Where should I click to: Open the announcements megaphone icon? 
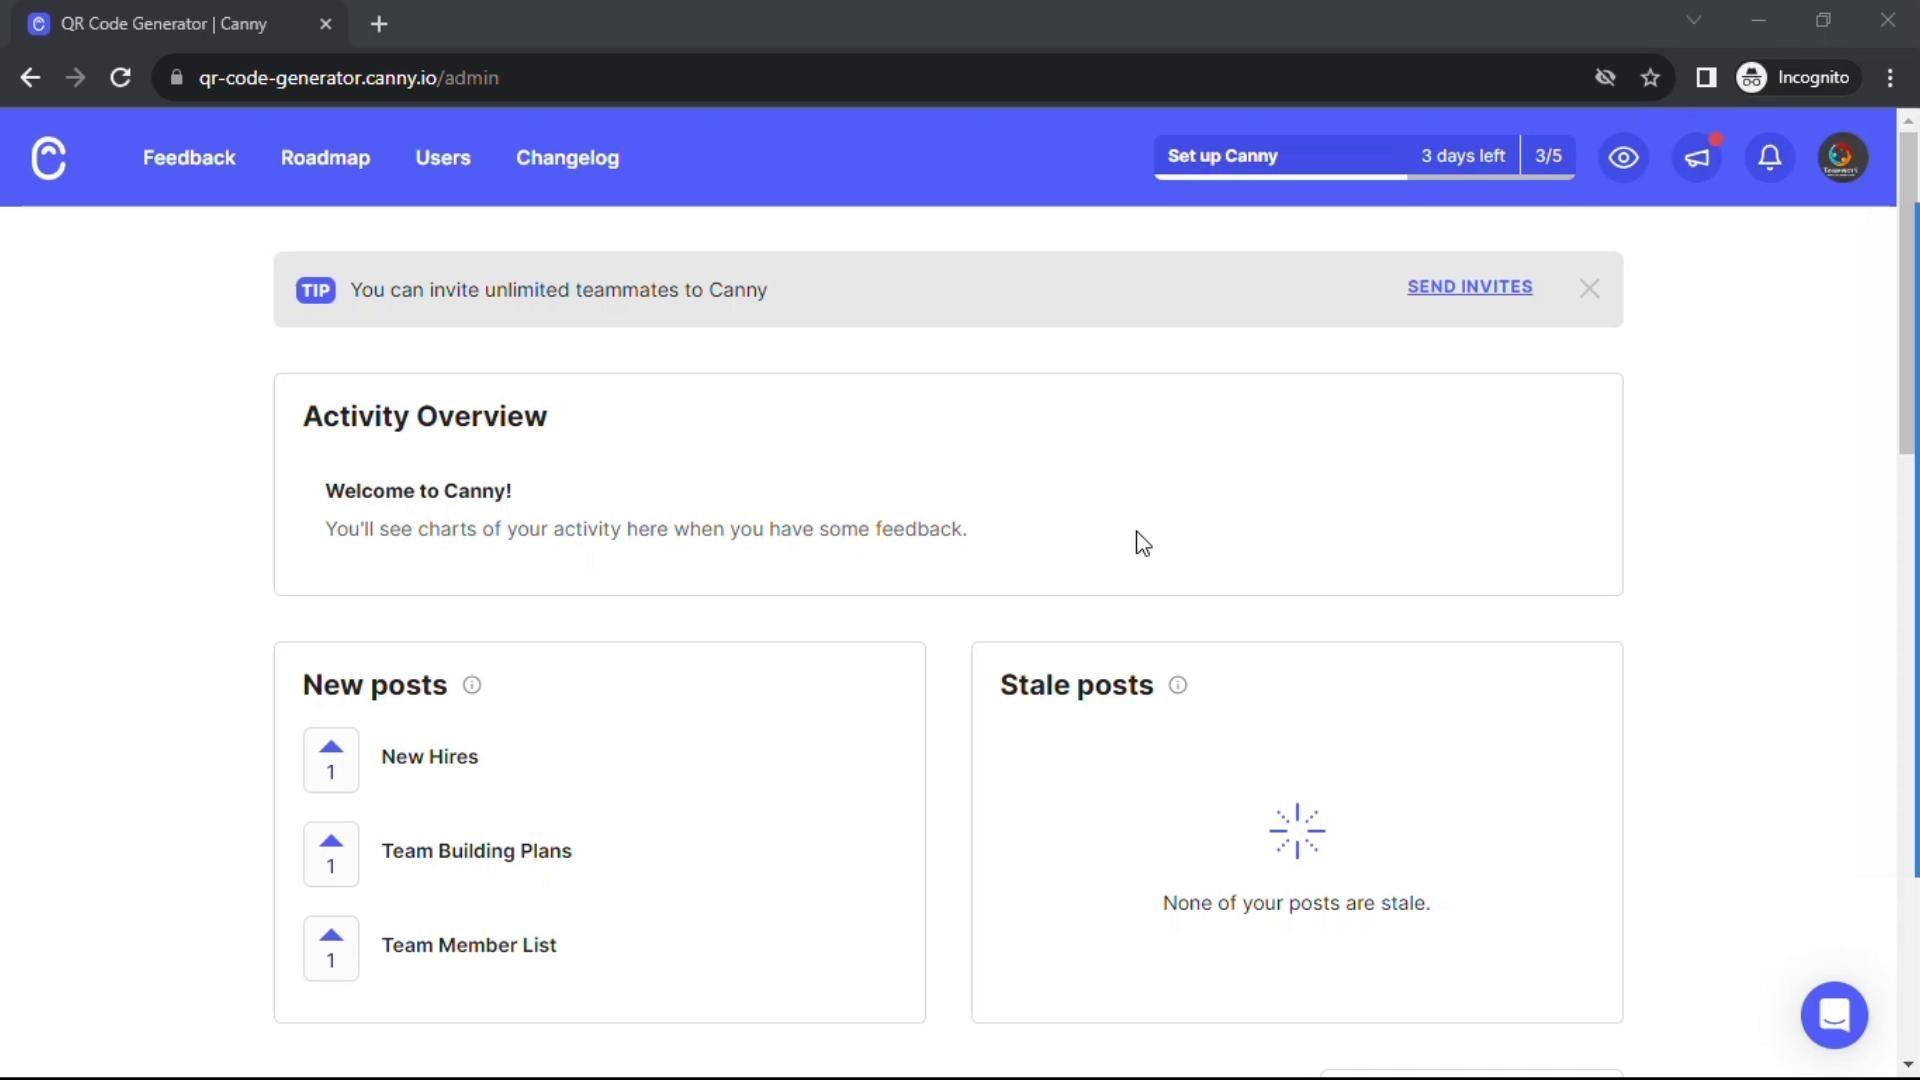(x=1697, y=158)
